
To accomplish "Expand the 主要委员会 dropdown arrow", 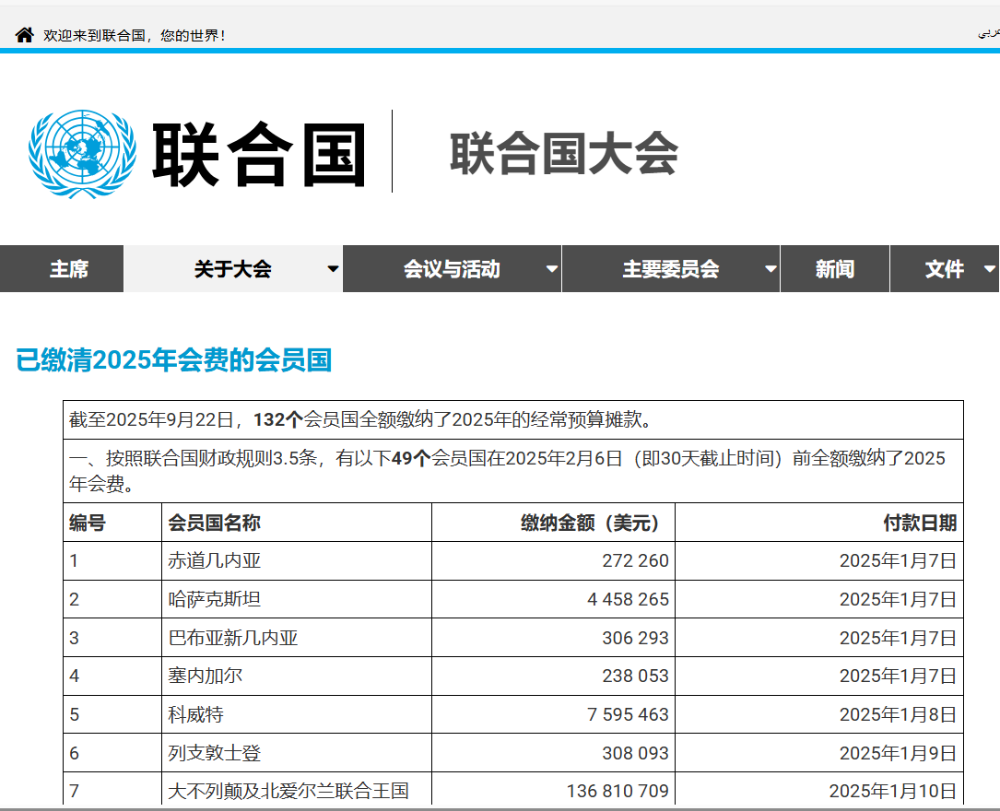I will click(x=770, y=269).
